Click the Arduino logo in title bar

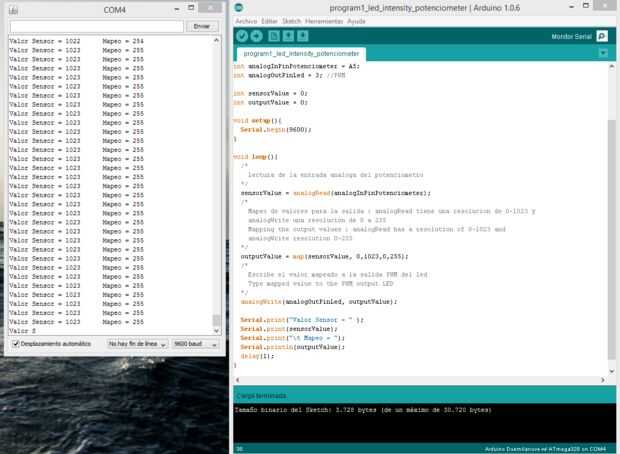[239, 8]
